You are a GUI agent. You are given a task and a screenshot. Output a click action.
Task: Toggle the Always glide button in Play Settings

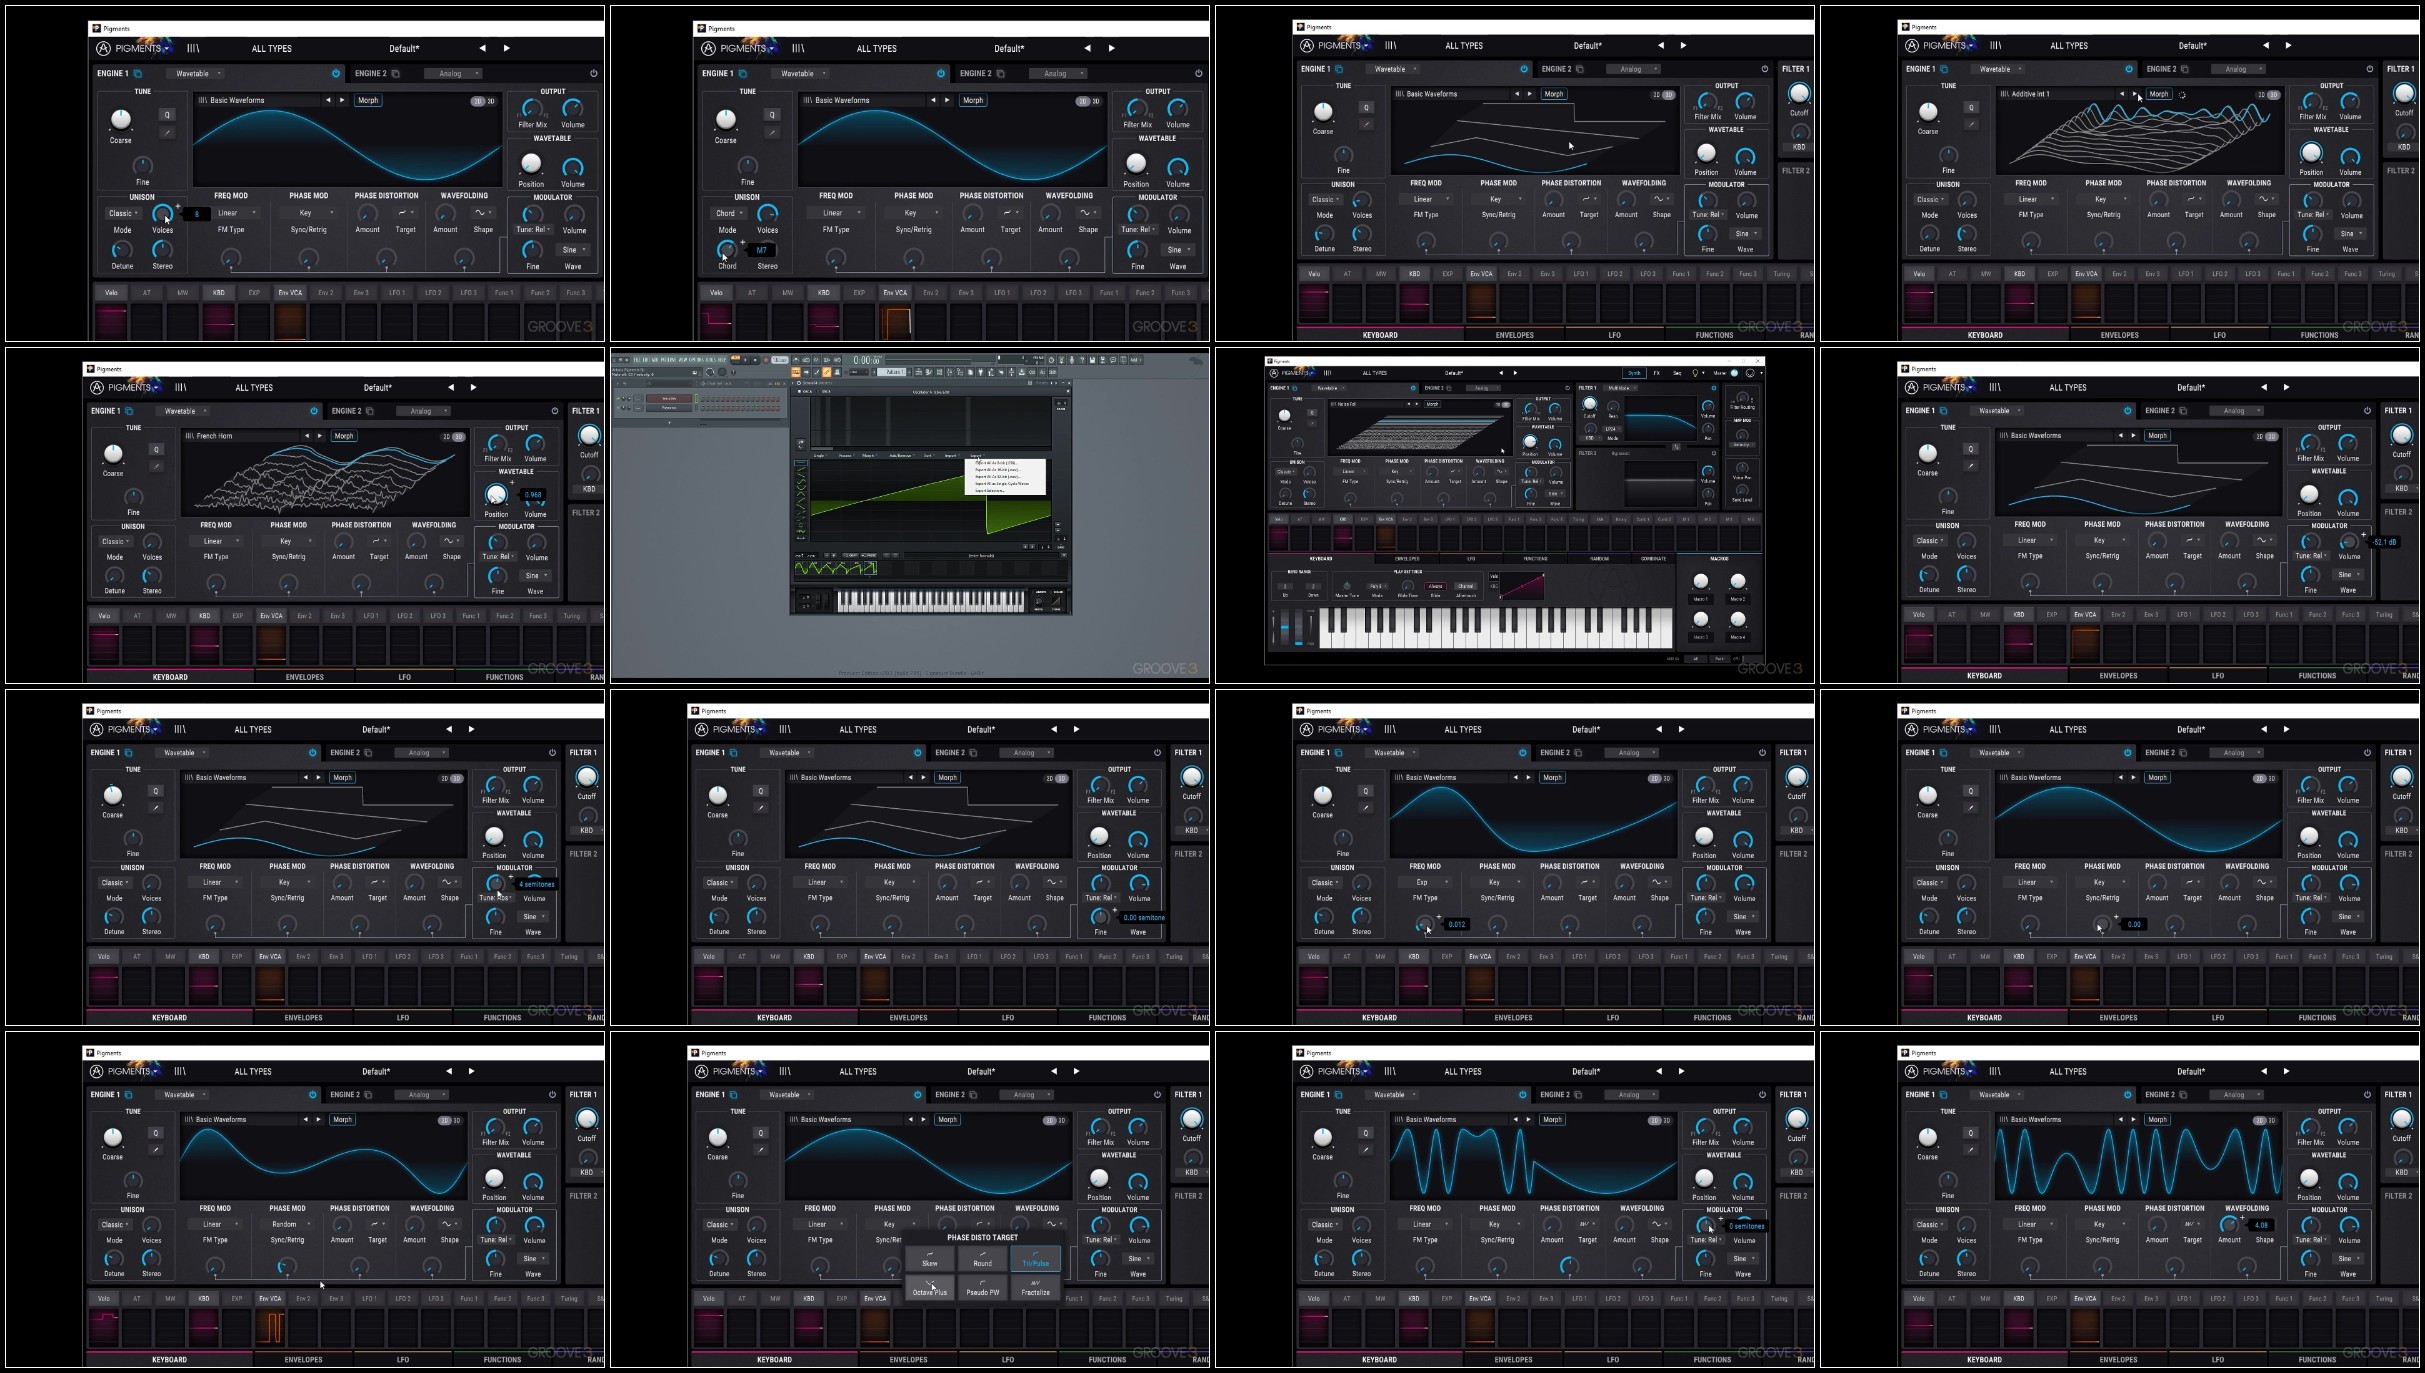pos(1435,586)
